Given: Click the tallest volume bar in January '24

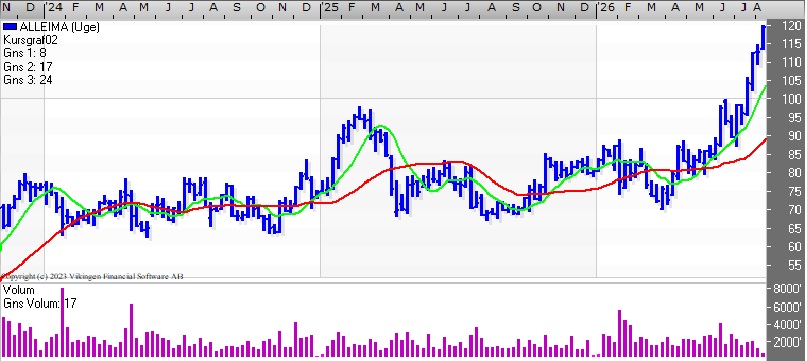Looking at the screenshot, I should (62, 322).
